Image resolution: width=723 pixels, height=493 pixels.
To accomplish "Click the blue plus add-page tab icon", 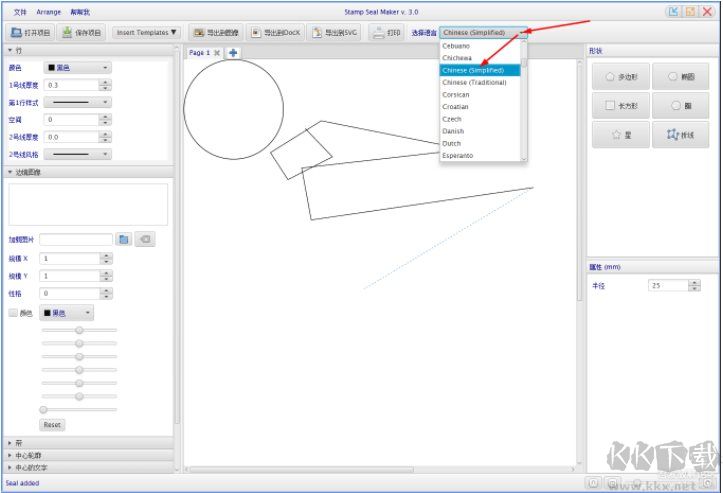I will 233,53.
